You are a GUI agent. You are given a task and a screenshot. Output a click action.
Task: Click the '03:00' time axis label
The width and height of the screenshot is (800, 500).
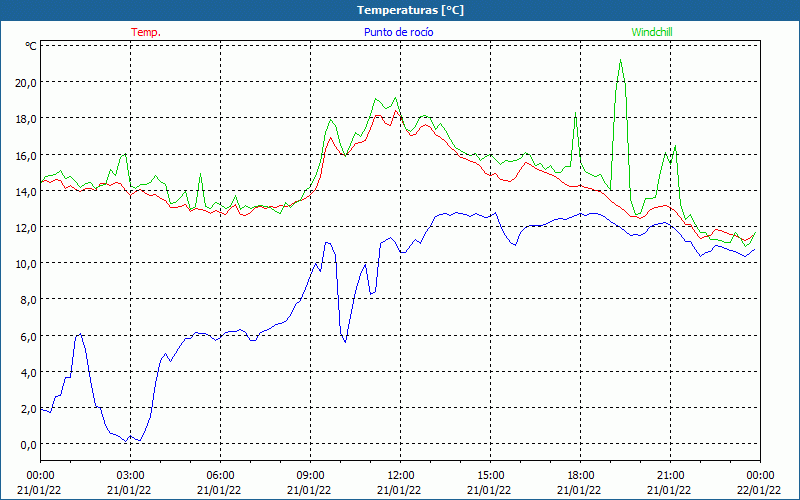click(131, 476)
